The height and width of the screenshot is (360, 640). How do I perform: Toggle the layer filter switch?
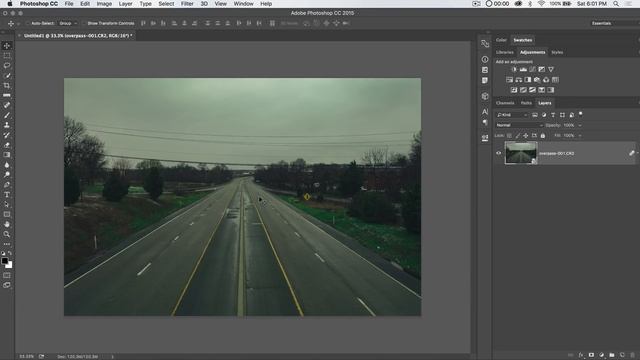581,115
